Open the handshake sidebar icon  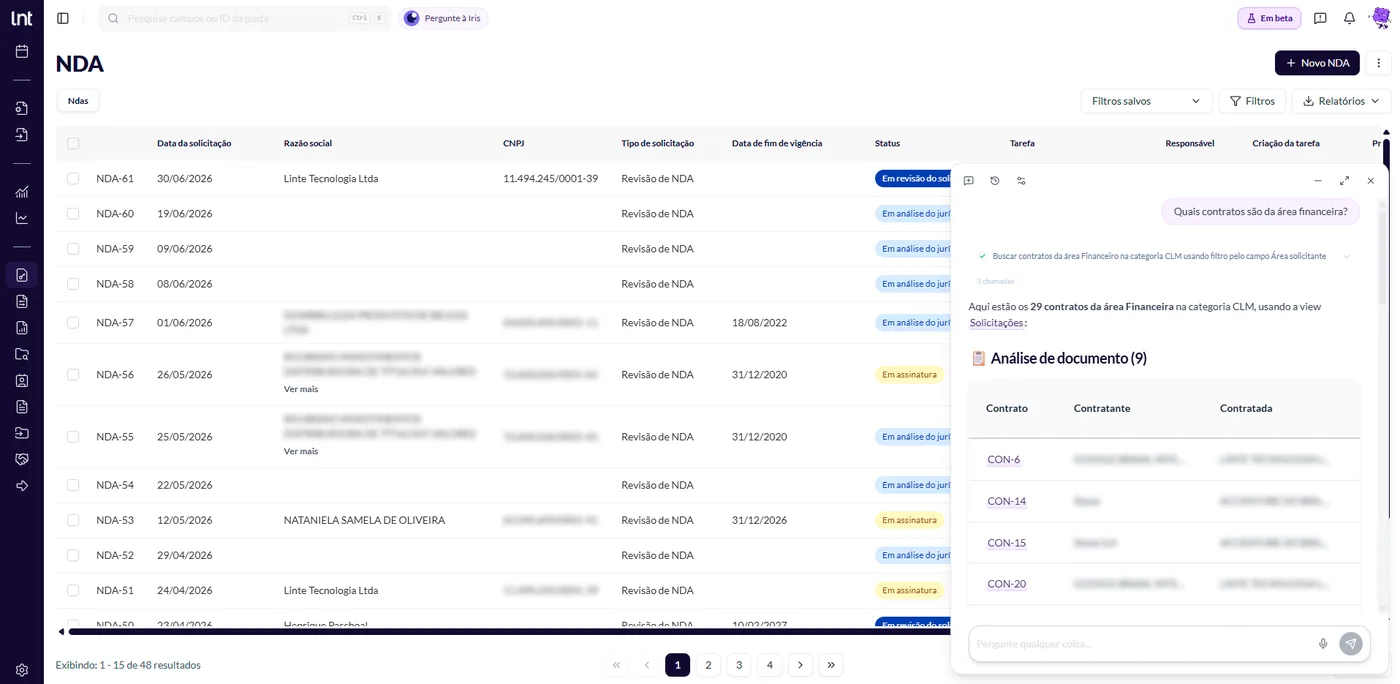pyautogui.click(x=22, y=459)
